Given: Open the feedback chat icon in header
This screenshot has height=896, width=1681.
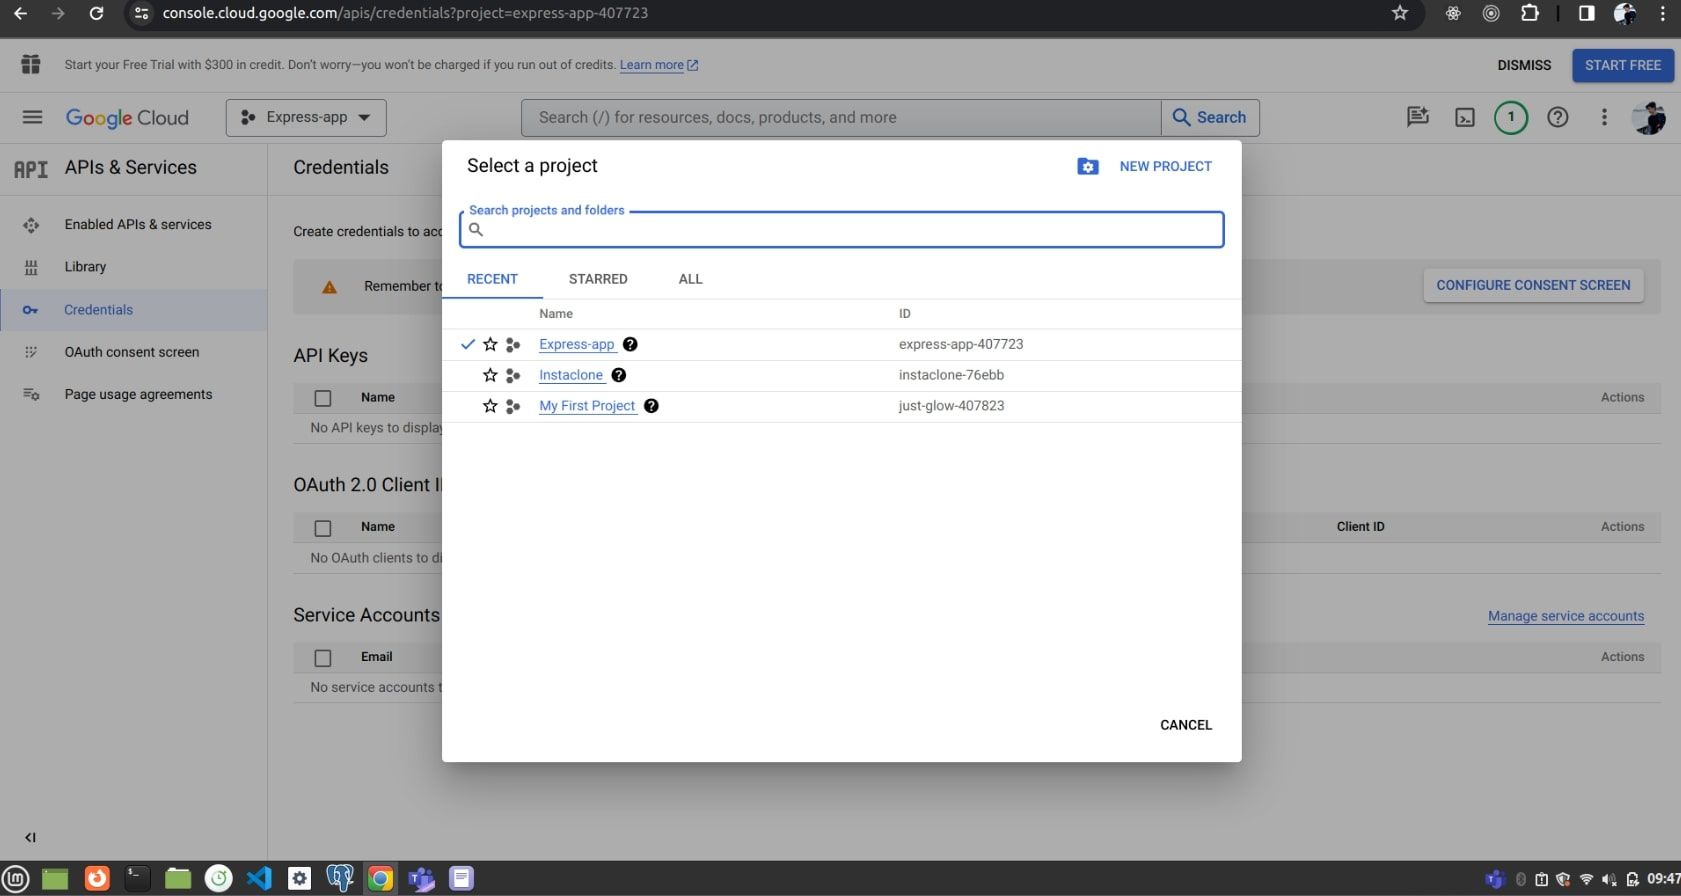Looking at the screenshot, I should coord(1418,117).
